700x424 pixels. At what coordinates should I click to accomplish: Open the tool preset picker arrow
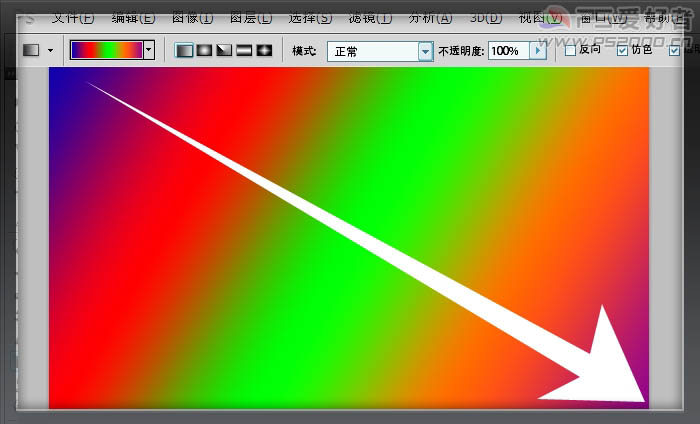50,50
